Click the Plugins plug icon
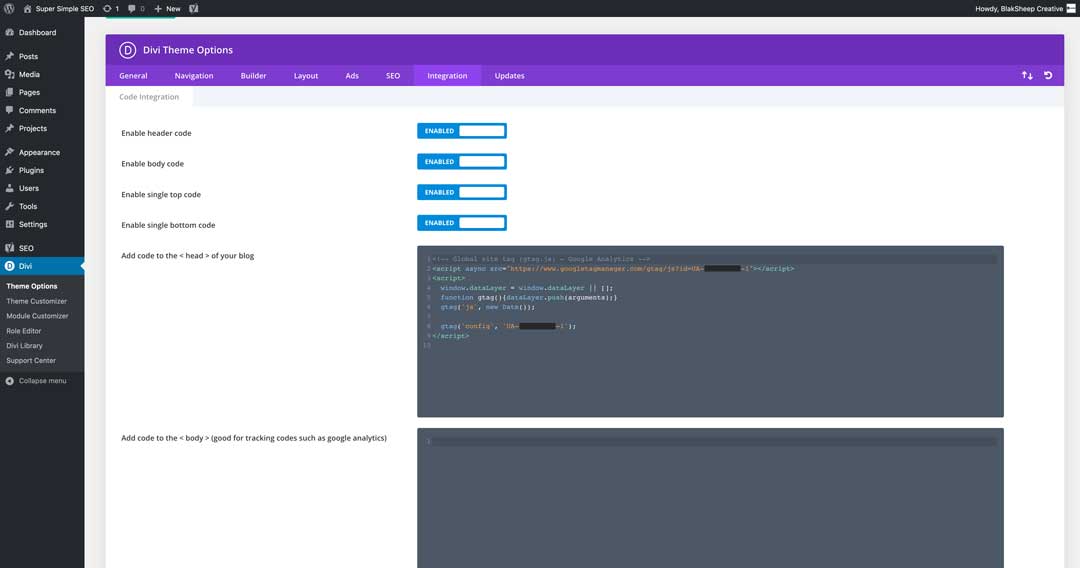The height and width of the screenshot is (568, 1080). pyautogui.click(x=10, y=170)
